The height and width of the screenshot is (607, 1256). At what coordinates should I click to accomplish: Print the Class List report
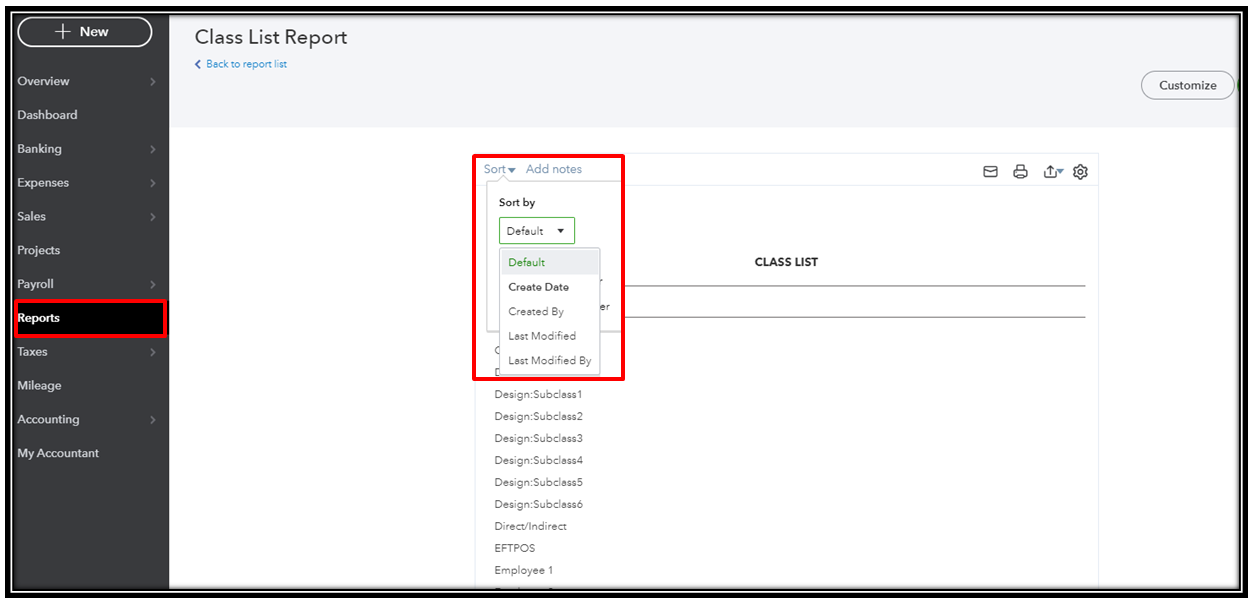[1020, 171]
